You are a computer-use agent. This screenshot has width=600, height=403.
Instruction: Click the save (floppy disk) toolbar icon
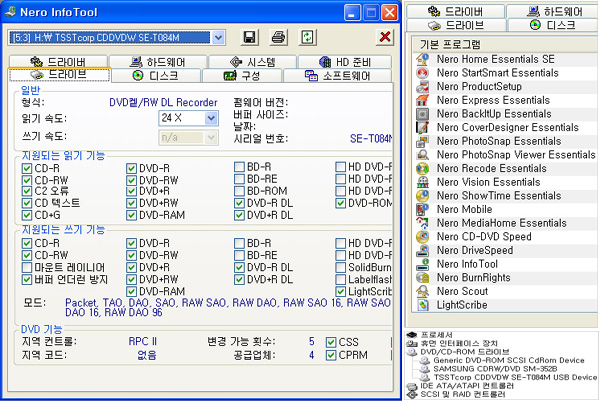(249, 37)
